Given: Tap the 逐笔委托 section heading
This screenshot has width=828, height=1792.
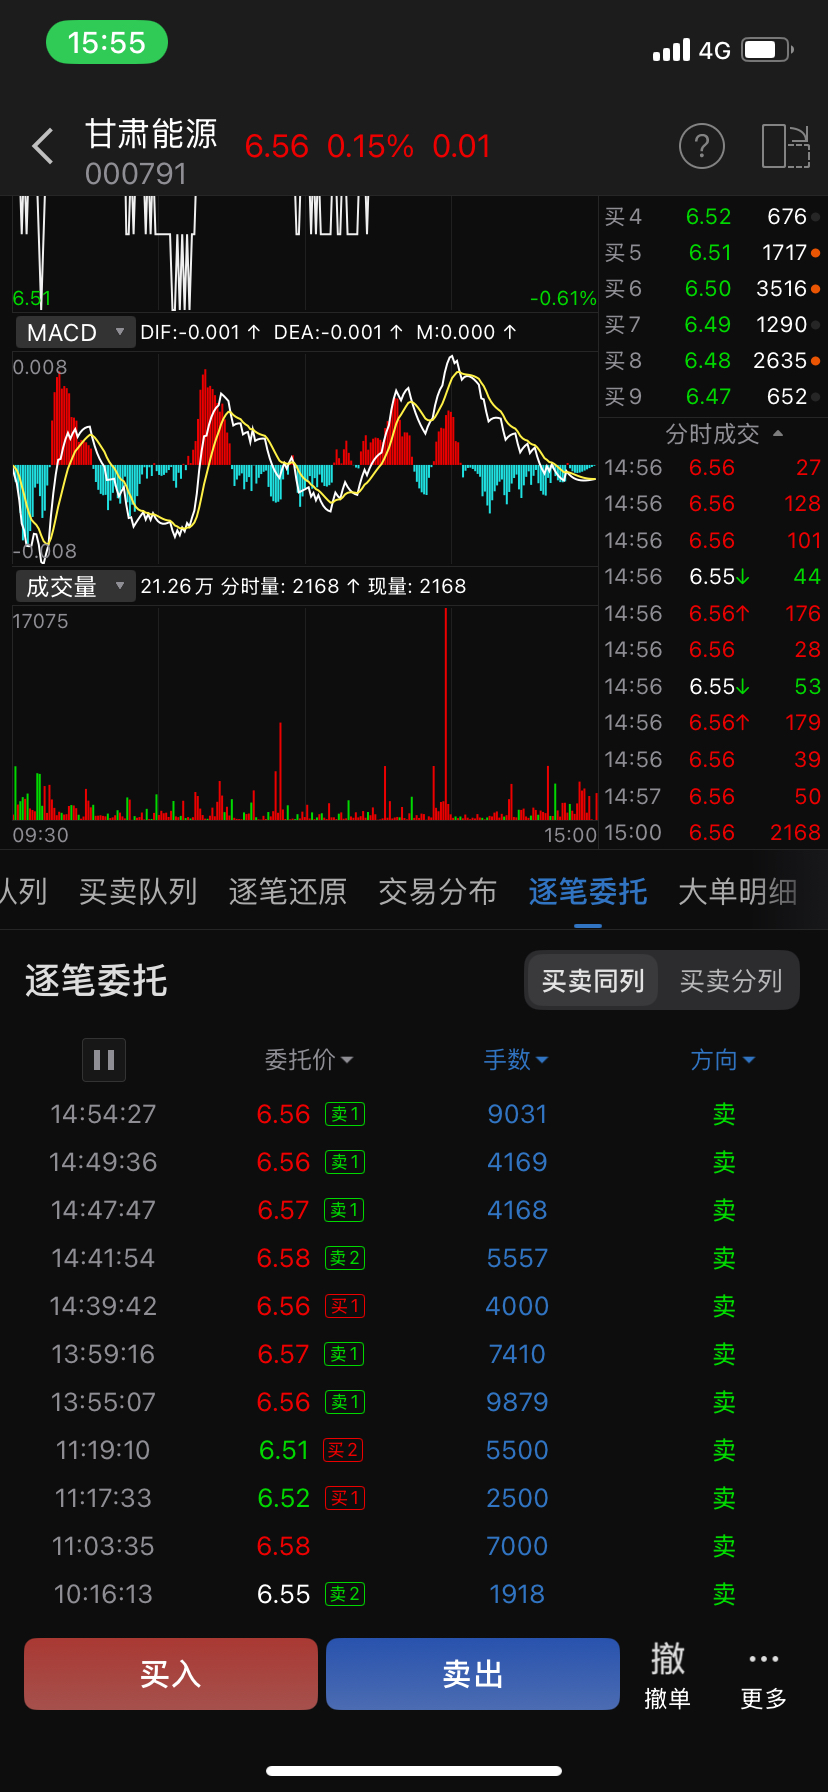Looking at the screenshot, I should (x=96, y=981).
